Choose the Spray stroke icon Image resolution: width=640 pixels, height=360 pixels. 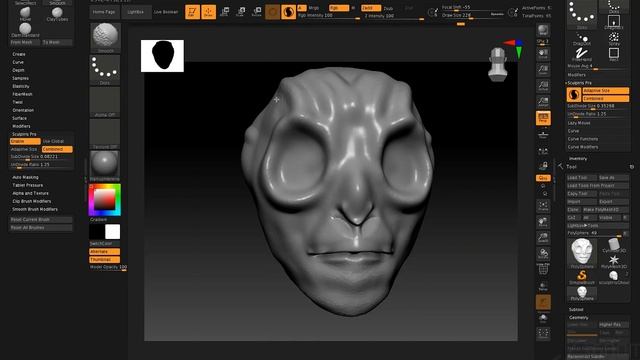click(x=614, y=39)
